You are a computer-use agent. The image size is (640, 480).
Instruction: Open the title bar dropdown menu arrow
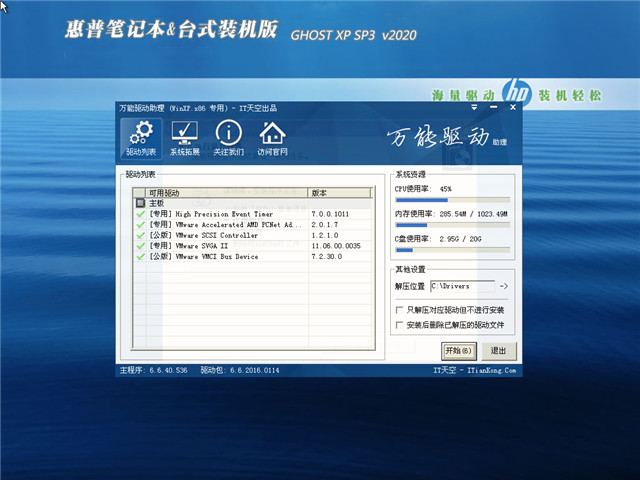474,107
